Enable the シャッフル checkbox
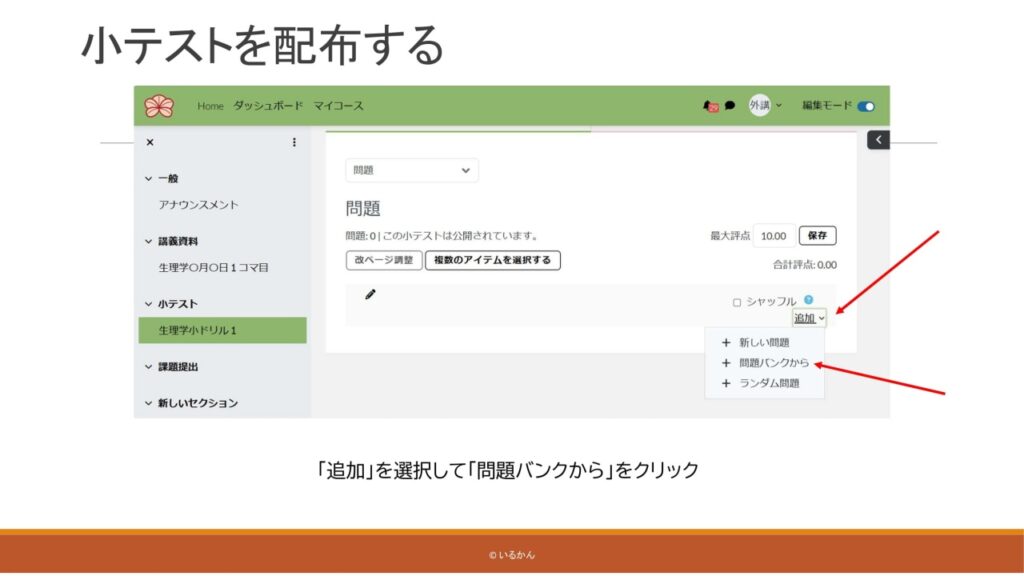The height and width of the screenshot is (576, 1024). click(737, 302)
